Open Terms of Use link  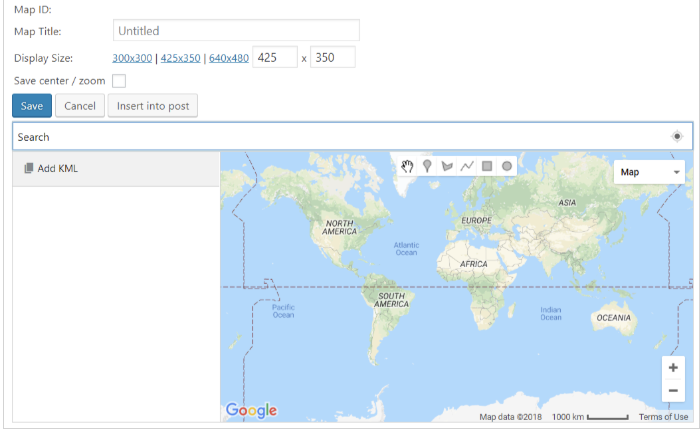click(x=664, y=417)
